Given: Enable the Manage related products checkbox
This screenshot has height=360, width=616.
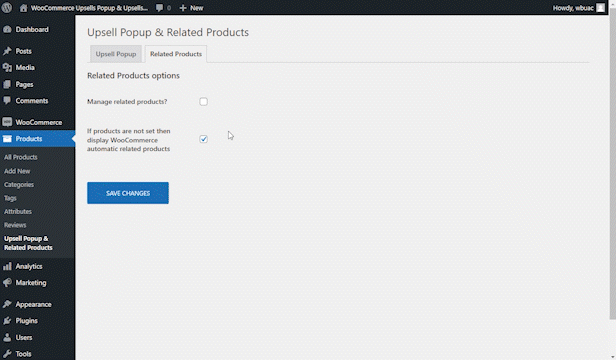Looking at the screenshot, I should [204, 102].
